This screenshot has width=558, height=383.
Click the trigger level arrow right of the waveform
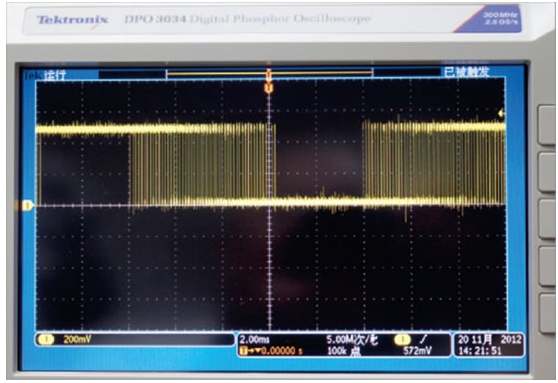coord(501,114)
